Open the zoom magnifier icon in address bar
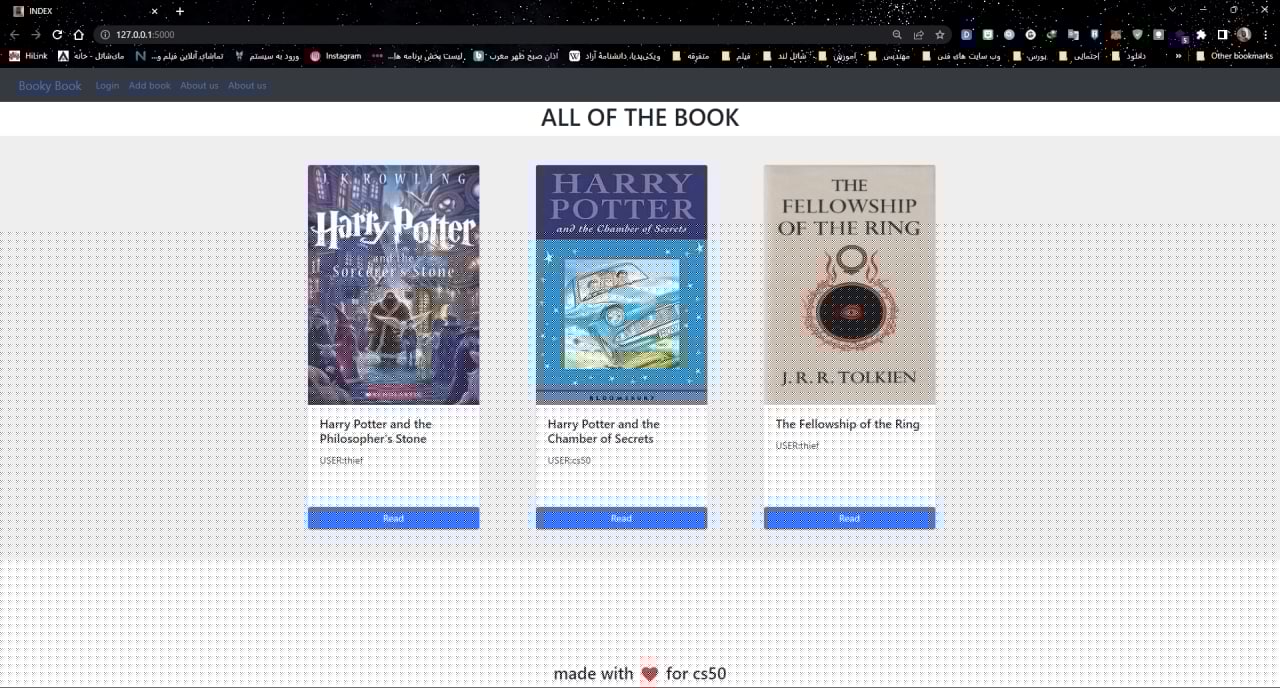Viewport: 1280px width, 688px height. coord(897,34)
